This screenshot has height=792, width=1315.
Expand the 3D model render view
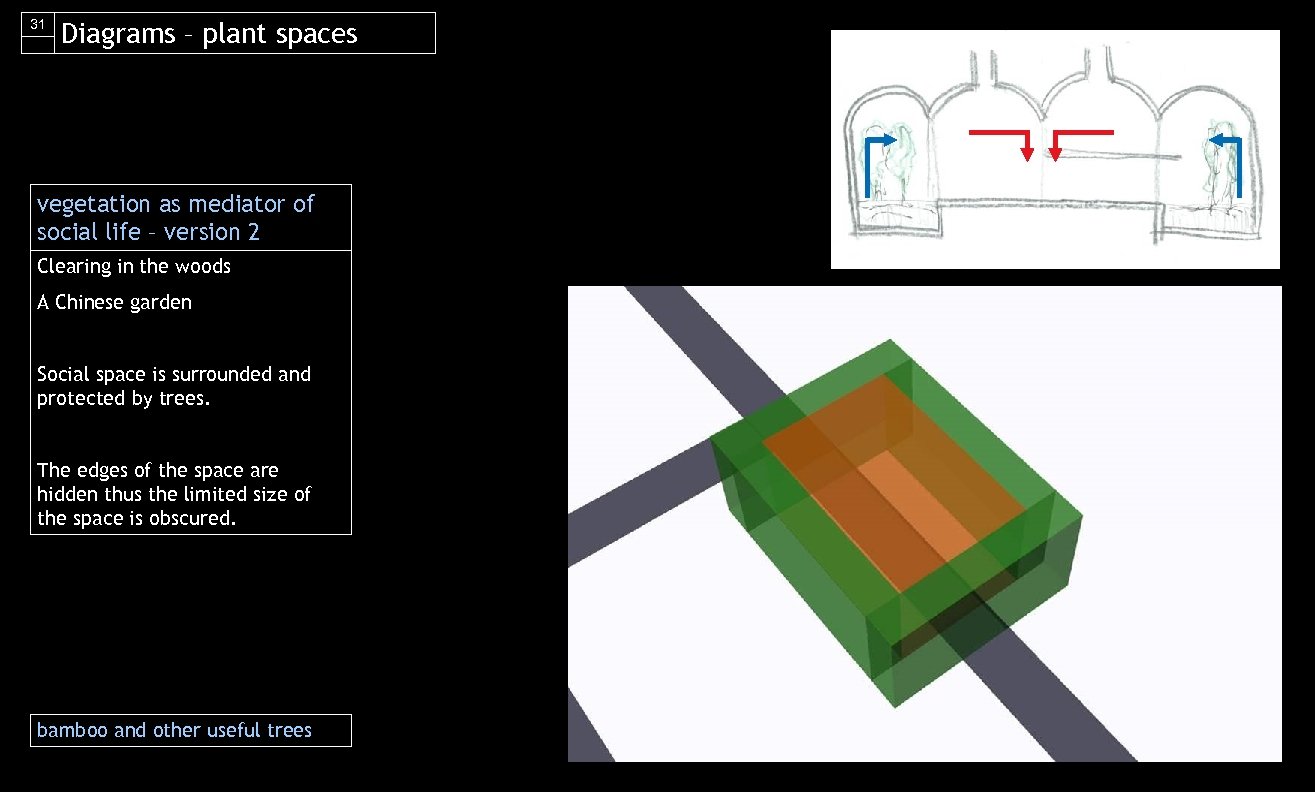pos(924,523)
